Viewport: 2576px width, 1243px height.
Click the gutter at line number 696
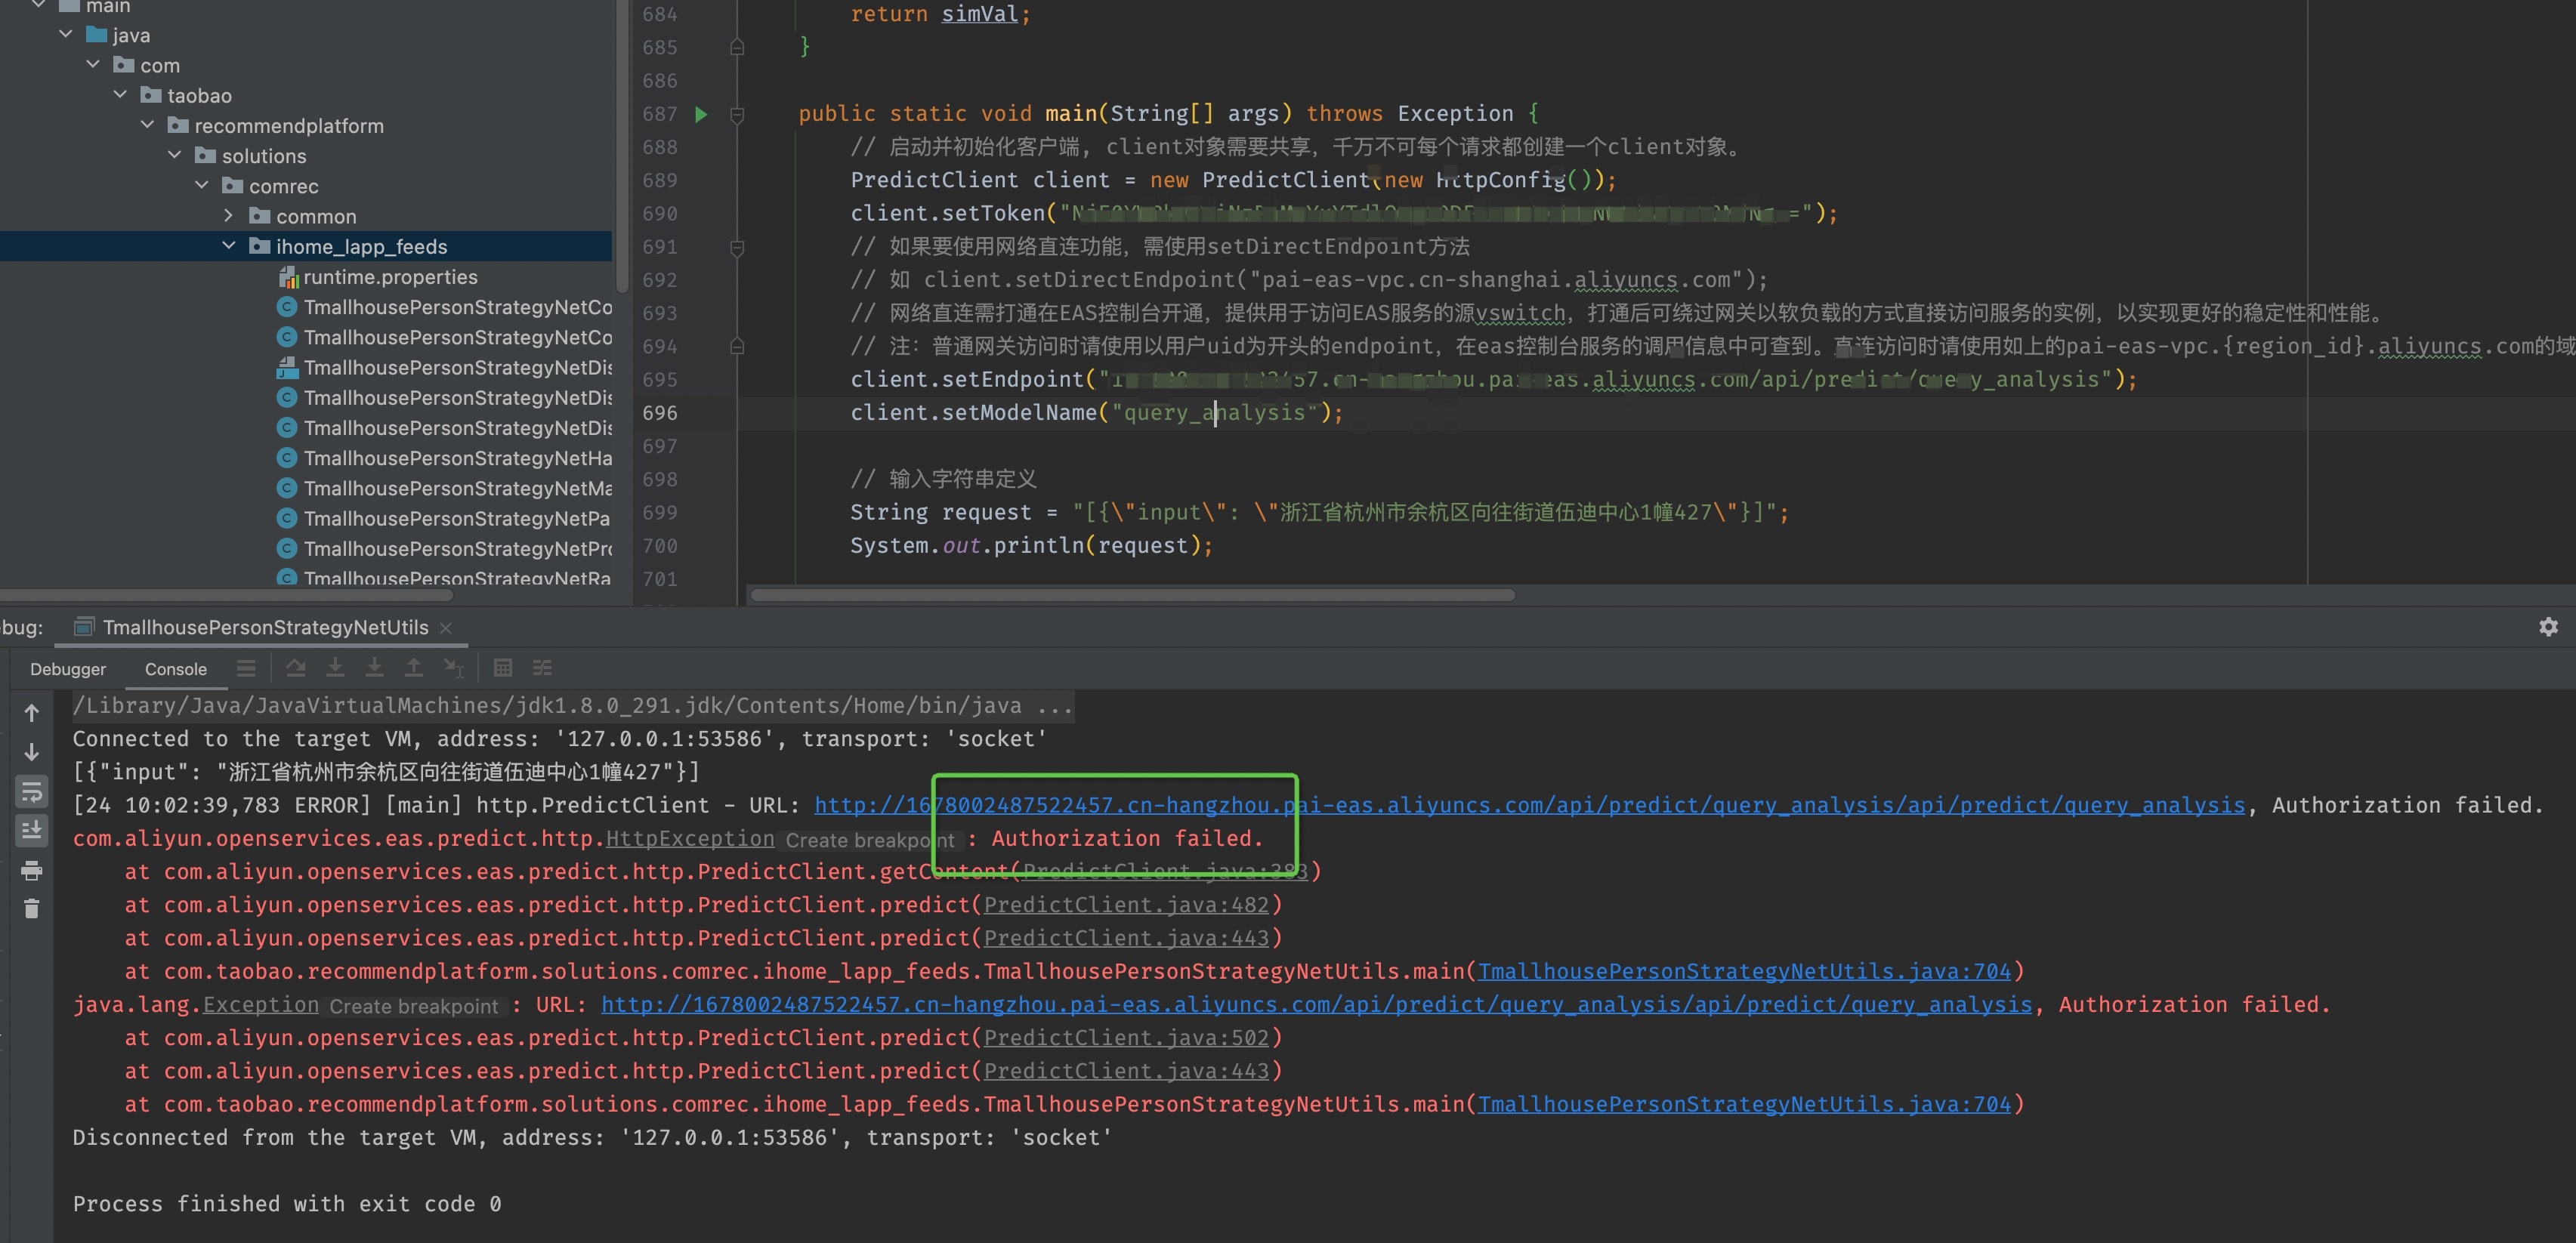pyautogui.click(x=659, y=413)
